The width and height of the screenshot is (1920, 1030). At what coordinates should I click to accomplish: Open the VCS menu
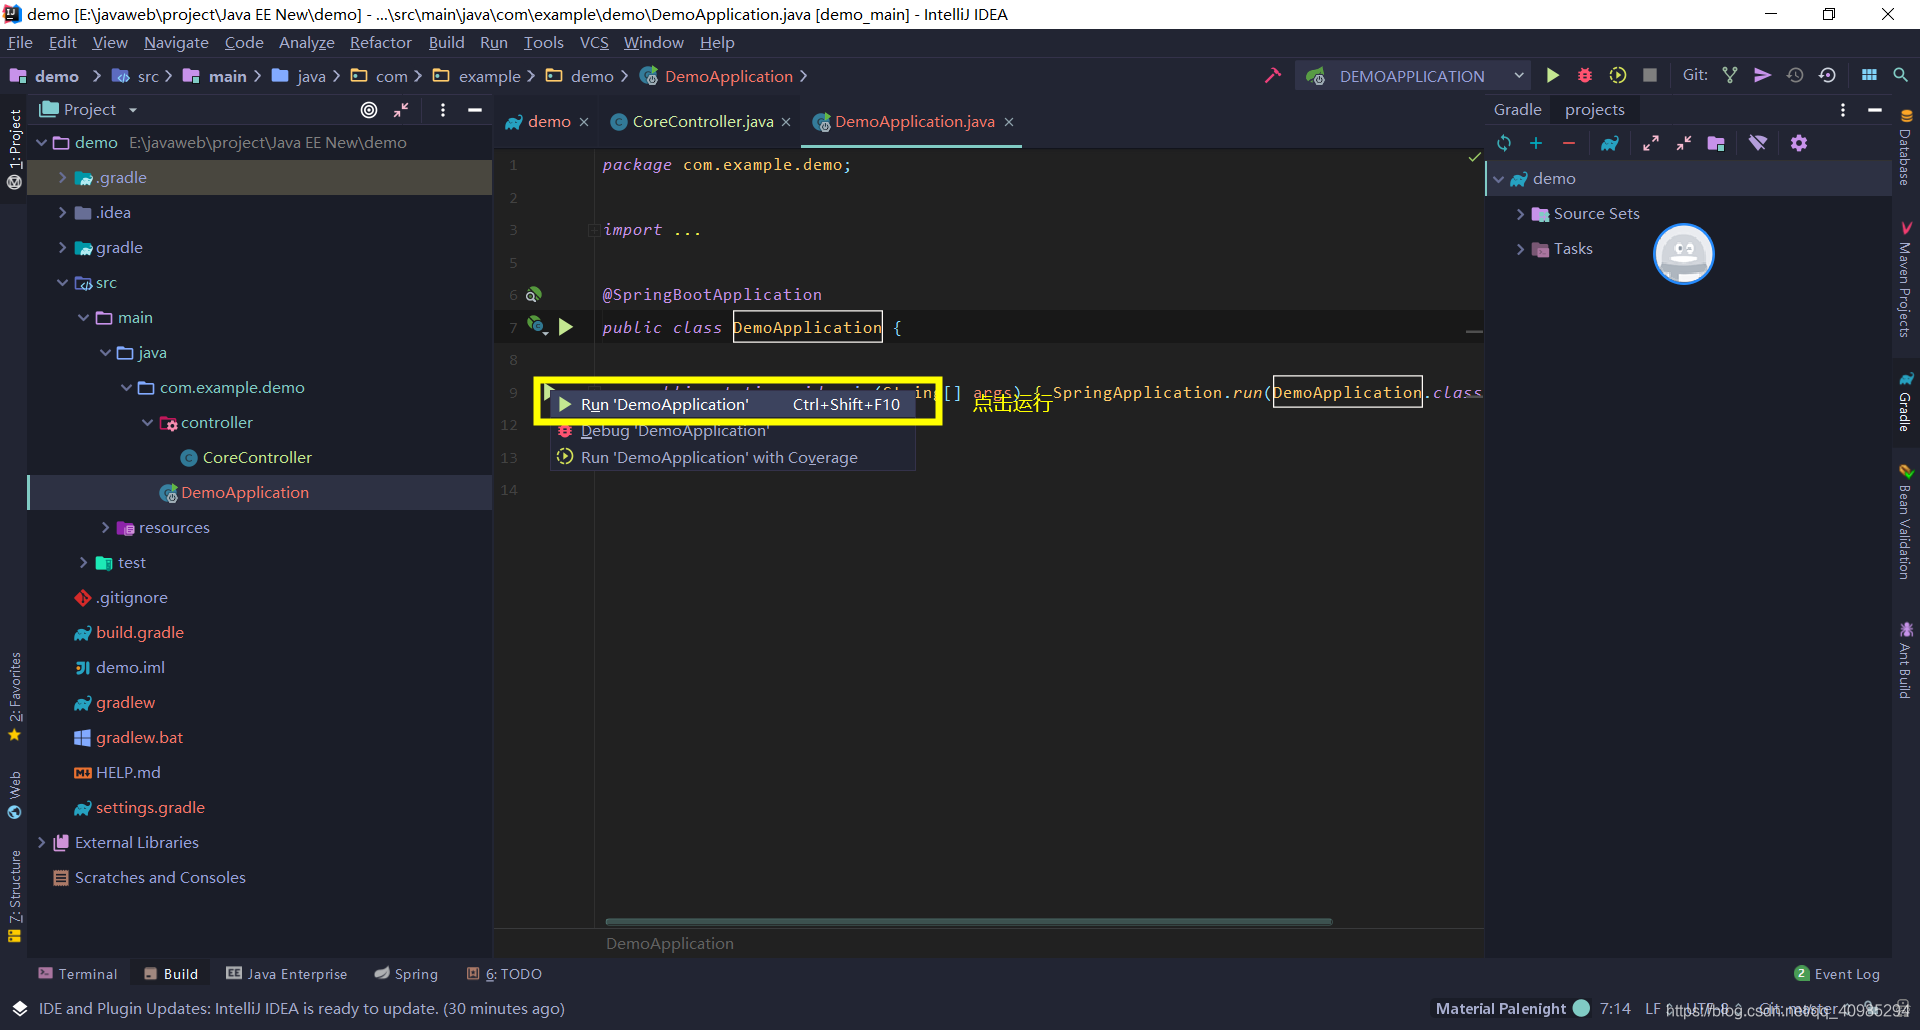[594, 42]
